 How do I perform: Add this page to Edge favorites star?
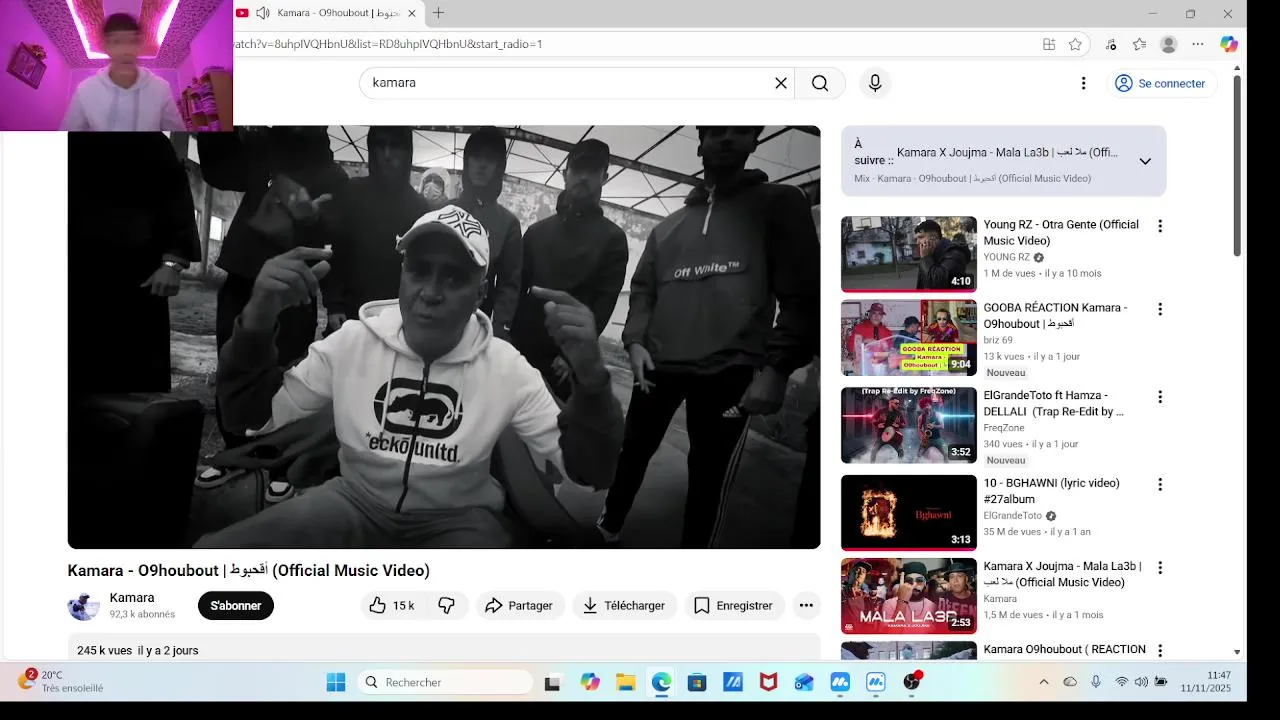click(x=1075, y=44)
